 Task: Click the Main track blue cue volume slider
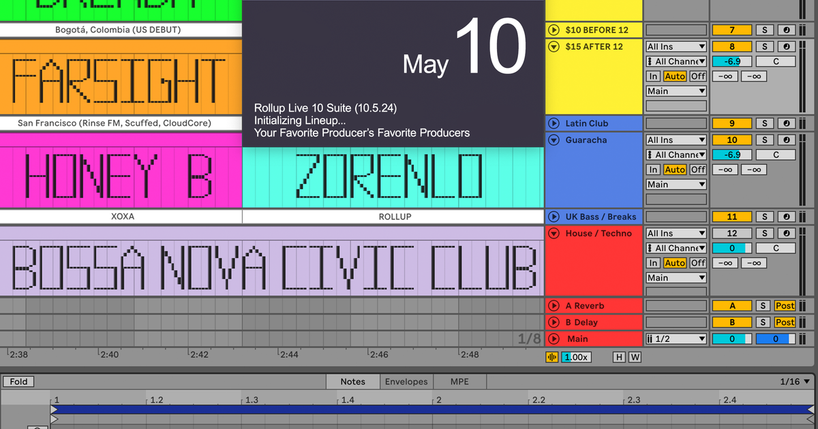click(776, 339)
